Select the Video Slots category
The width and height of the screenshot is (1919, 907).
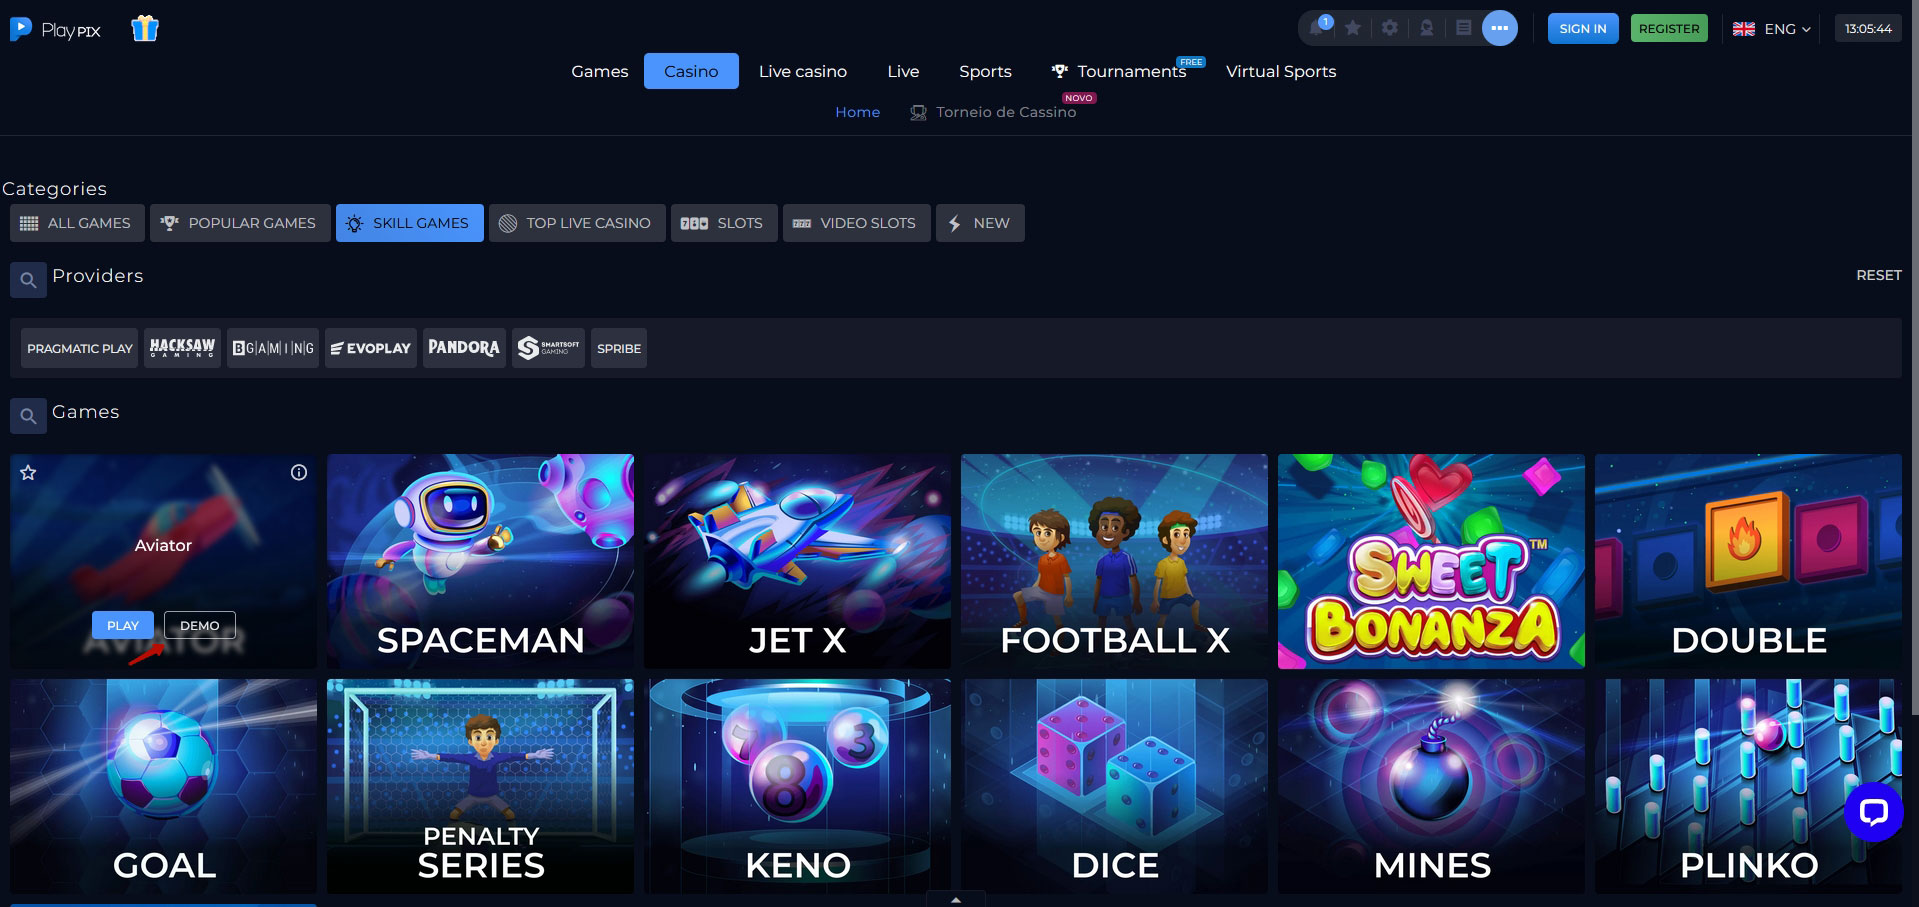coord(856,223)
